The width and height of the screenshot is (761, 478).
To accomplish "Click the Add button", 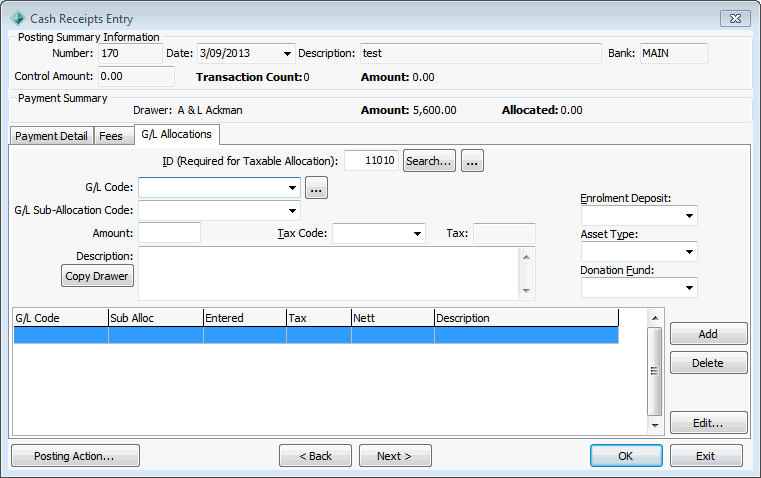I will 708,333.
